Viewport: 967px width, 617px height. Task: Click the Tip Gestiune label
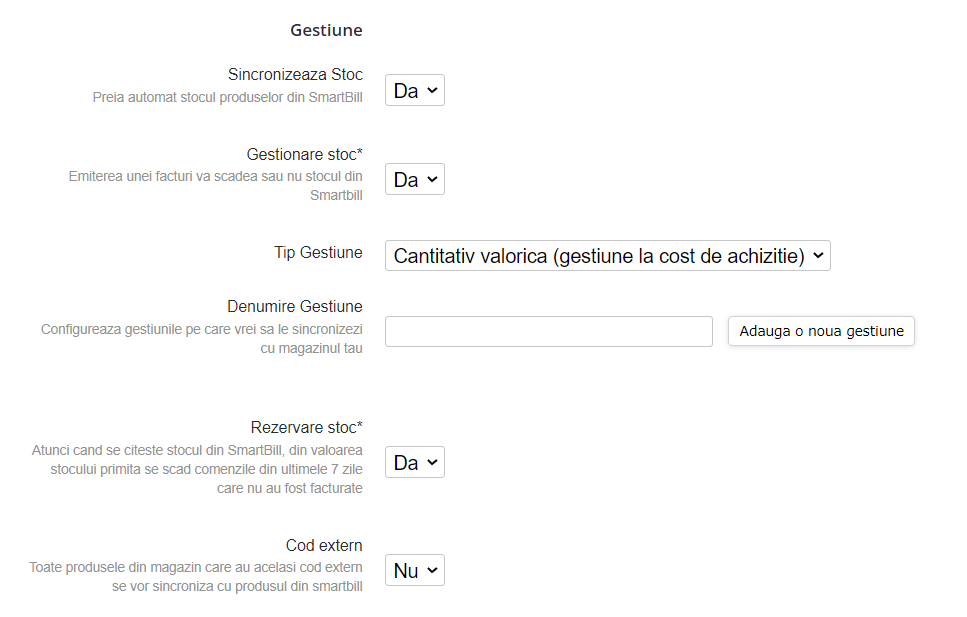(x=318, y=252)
